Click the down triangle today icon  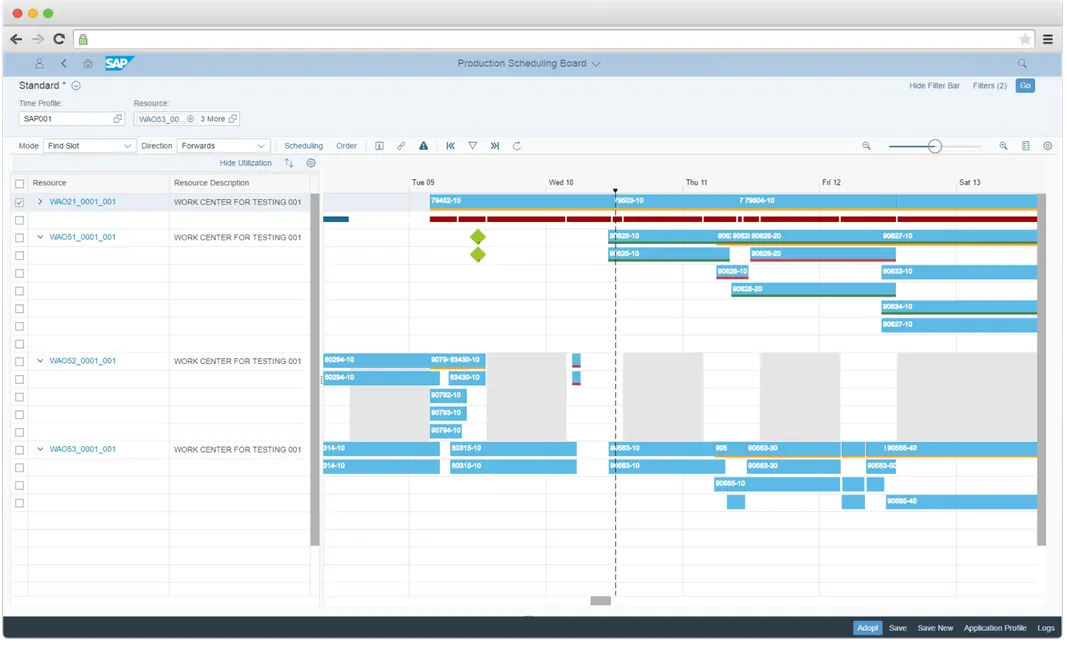[x=472, y=146]
